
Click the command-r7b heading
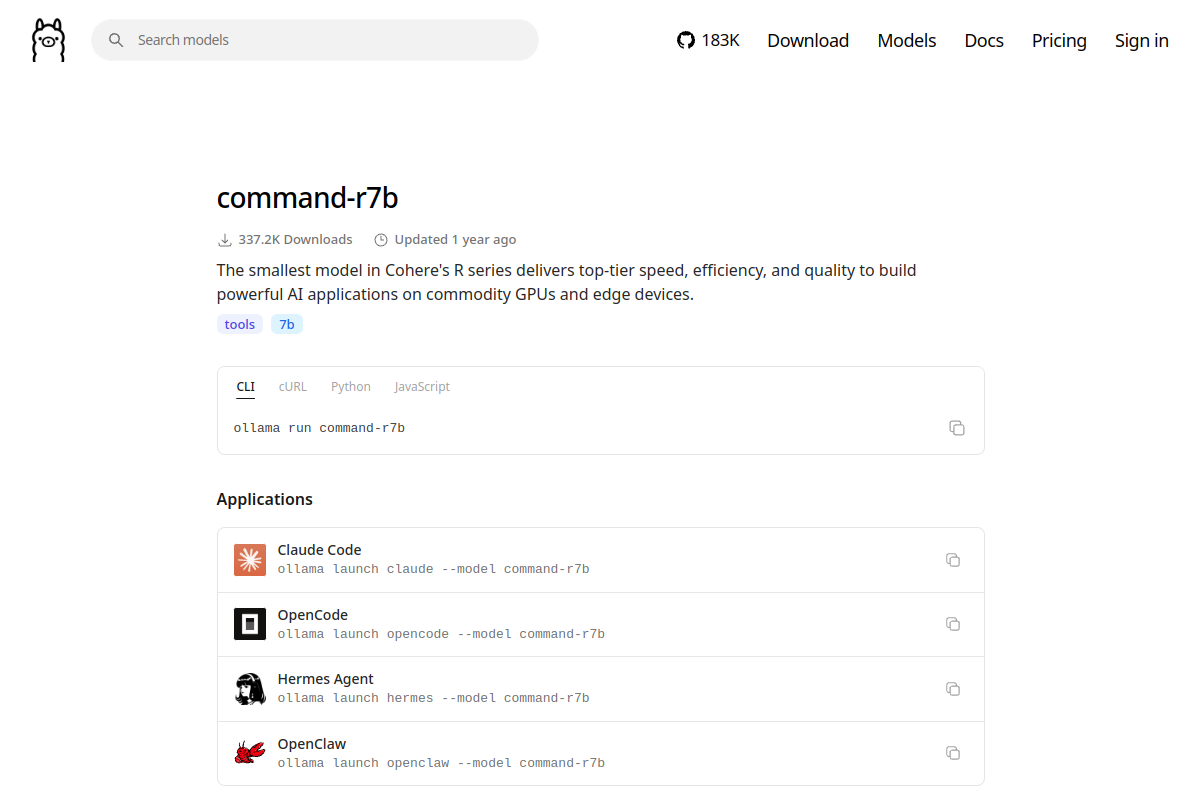308,198
